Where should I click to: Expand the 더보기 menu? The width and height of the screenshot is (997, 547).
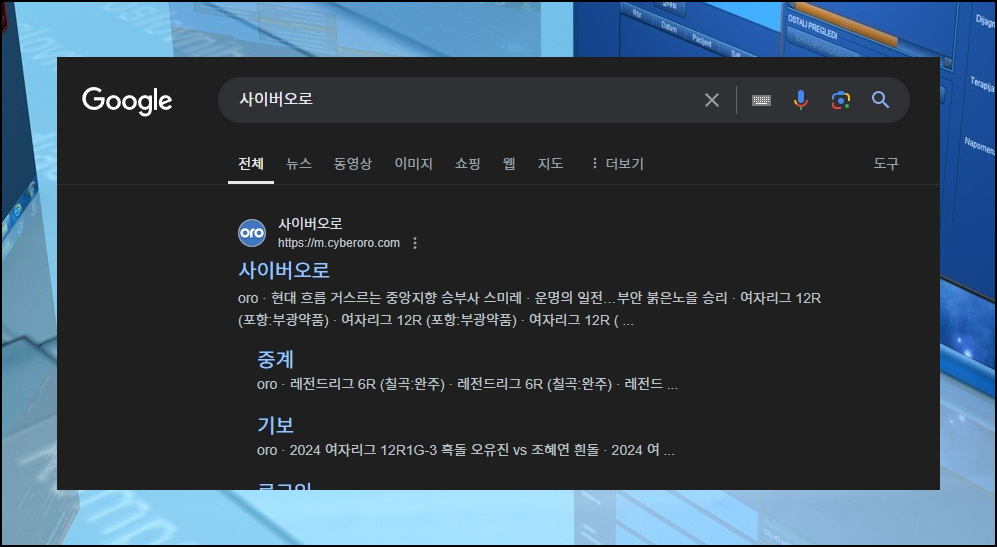tap(617, 163)
